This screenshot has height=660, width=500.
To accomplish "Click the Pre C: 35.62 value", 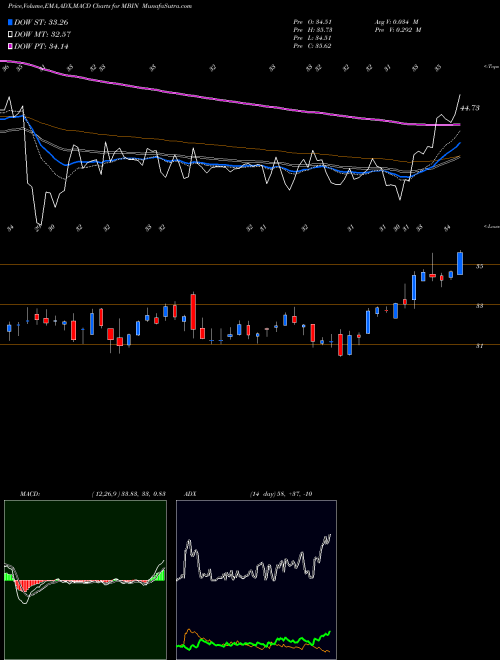I will (x=312, y=46).
